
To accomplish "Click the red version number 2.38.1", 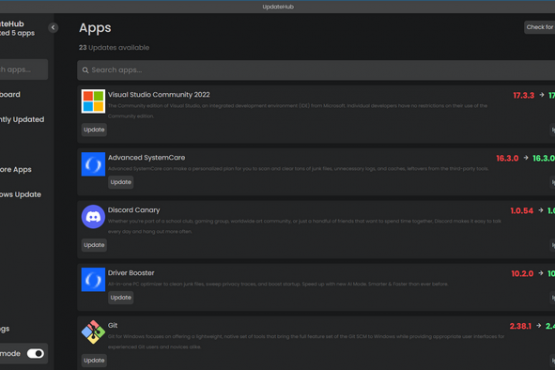I will click(520, 326).
